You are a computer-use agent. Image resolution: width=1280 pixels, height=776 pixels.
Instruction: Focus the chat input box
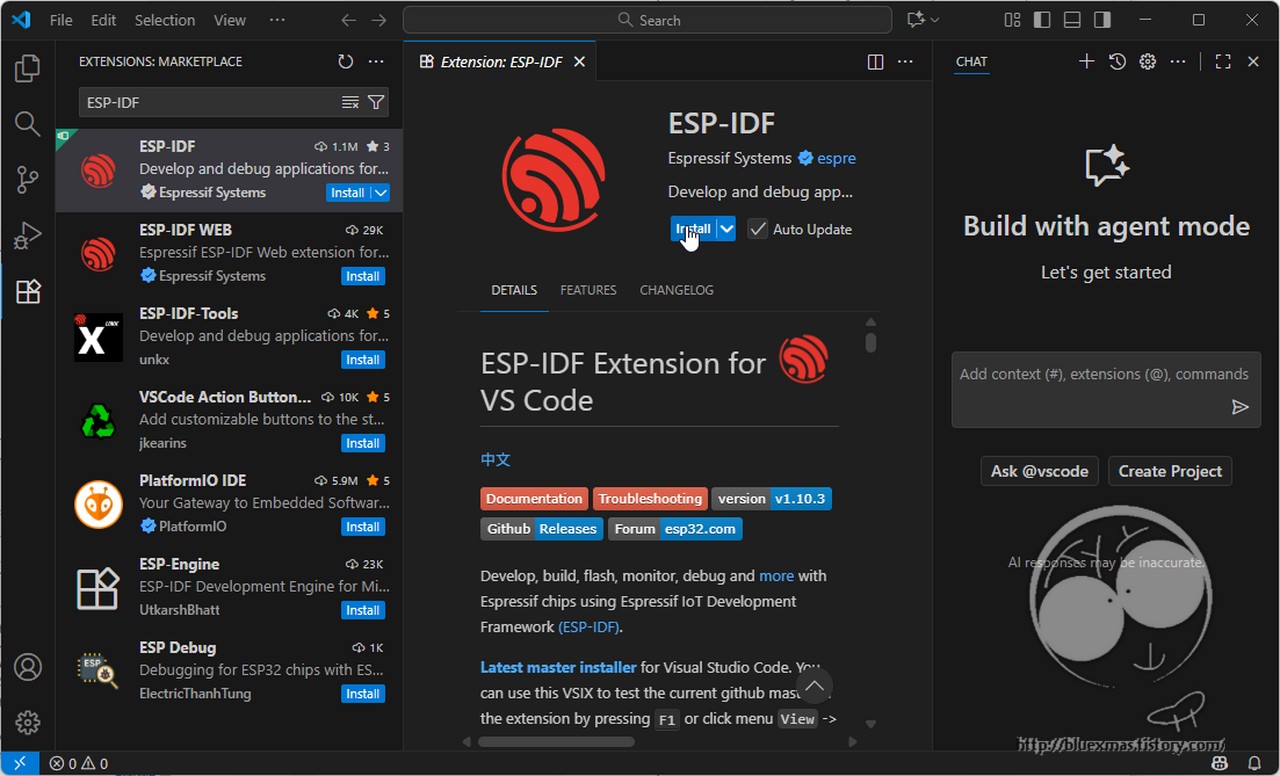(1106, 390)
